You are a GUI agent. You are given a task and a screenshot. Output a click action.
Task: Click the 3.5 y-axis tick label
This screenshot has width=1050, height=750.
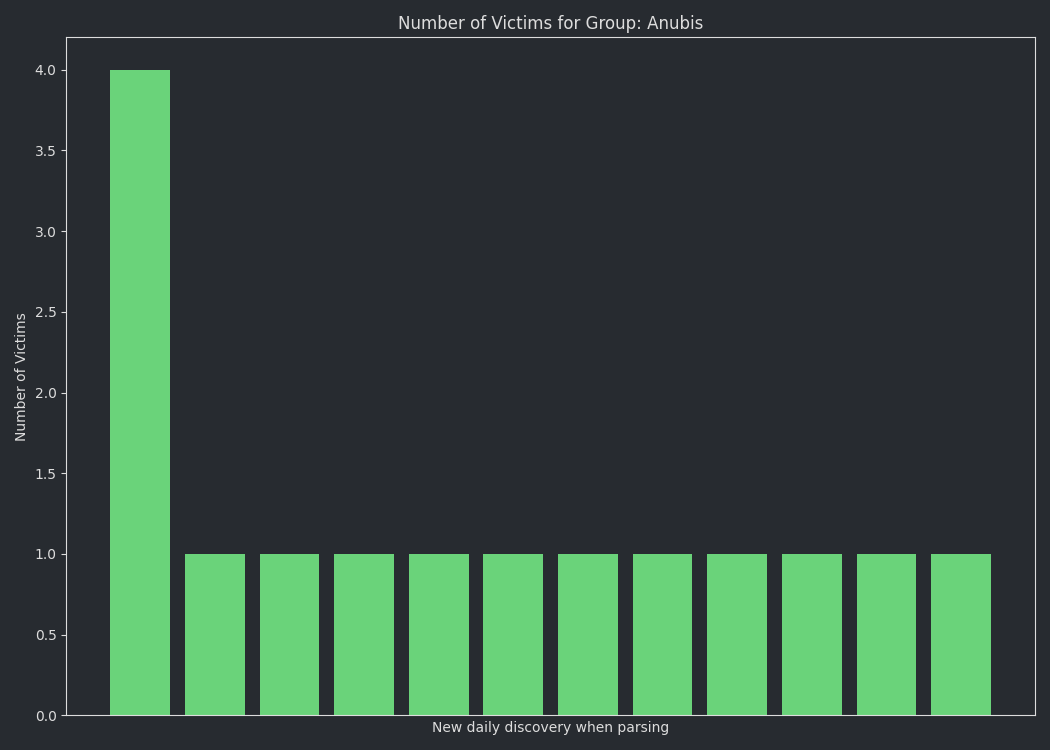pos(46,151)
